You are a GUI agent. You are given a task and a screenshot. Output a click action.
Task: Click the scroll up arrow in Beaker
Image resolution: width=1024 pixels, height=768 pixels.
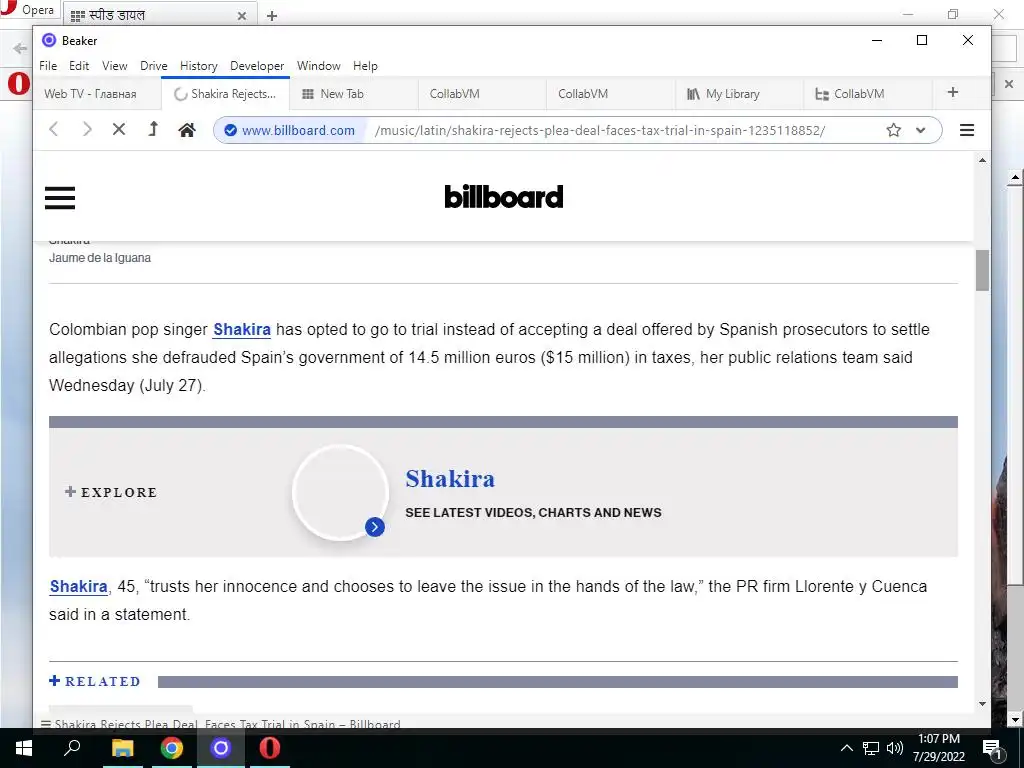(982, 160)
